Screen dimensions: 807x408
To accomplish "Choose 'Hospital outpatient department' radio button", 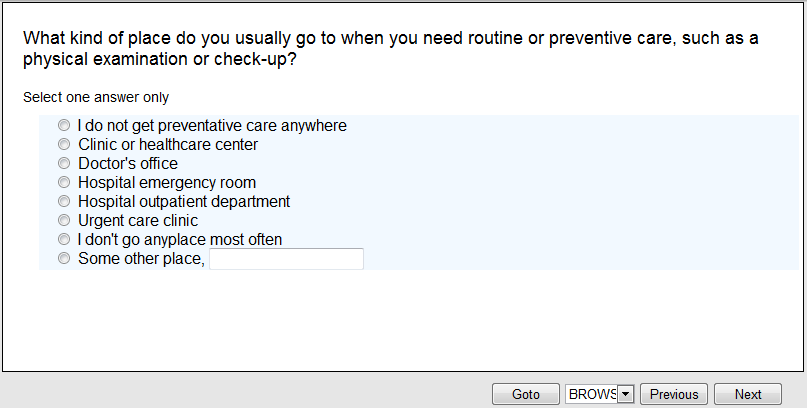I will coord(65,202).
